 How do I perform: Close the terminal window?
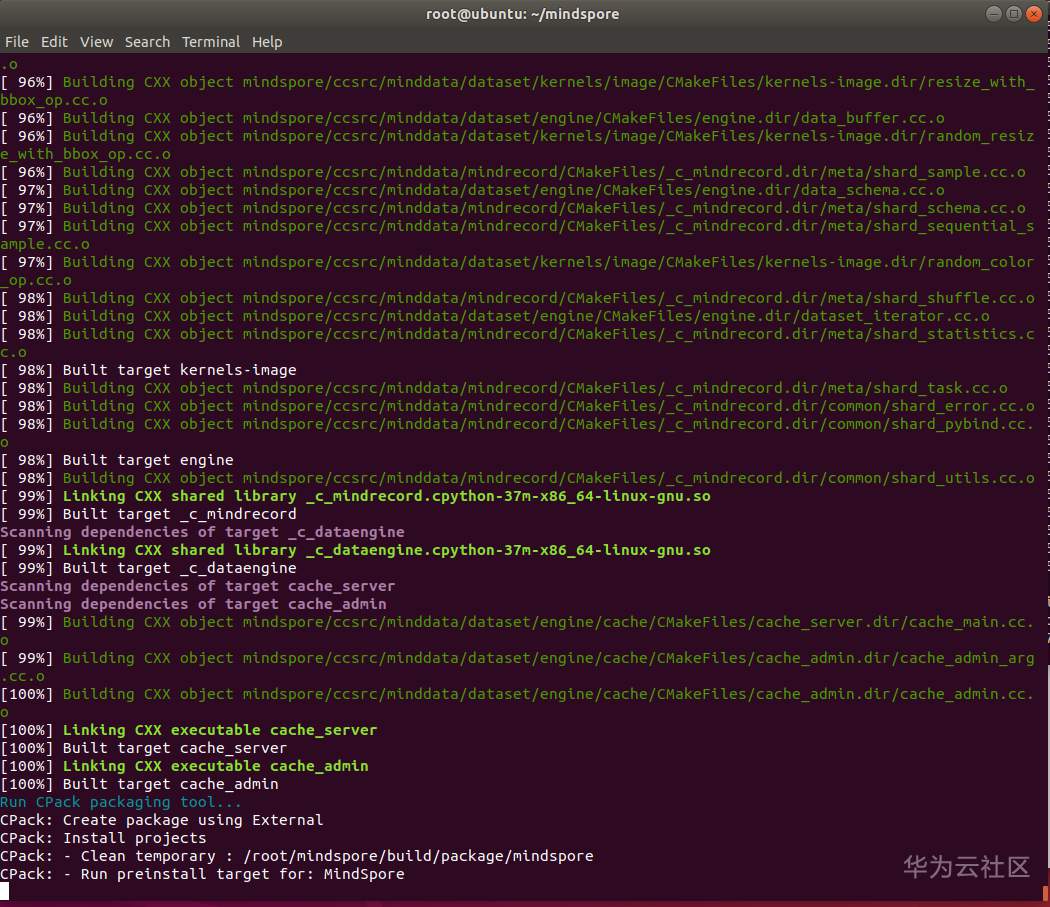1034,13
